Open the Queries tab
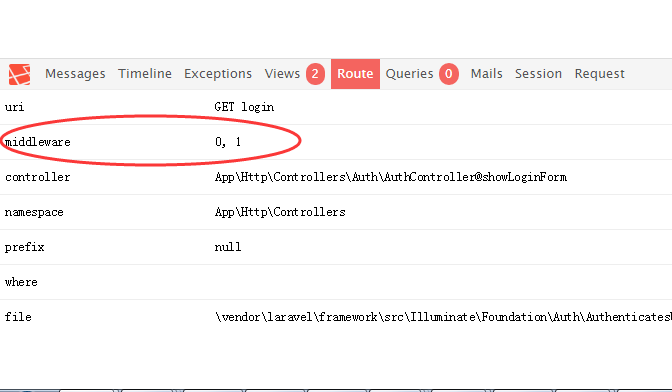Viewport: 672px width, 392px height. pos(409,74)
